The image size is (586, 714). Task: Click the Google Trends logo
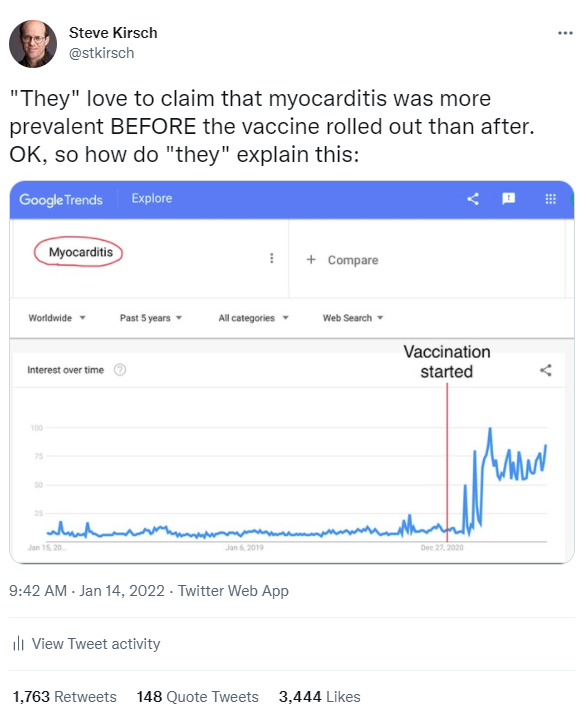tap(61, 200)
